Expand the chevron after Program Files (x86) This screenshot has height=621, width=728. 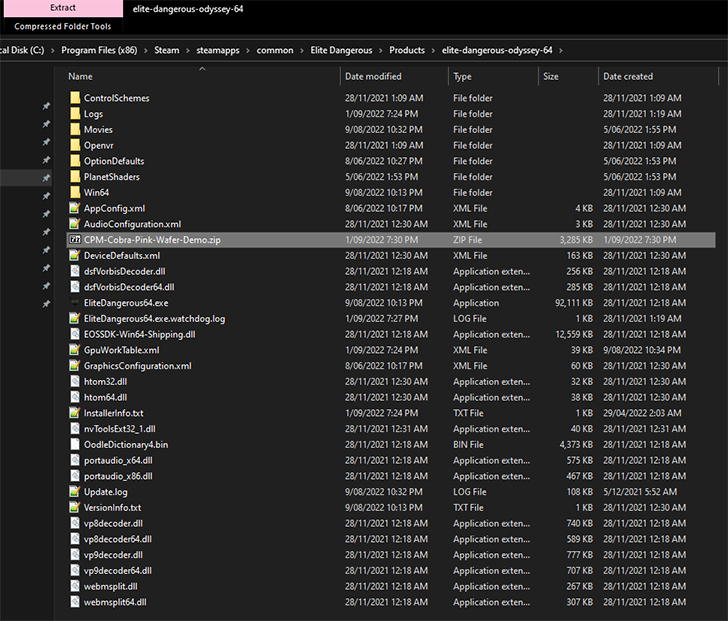pyautogui.click(x=146, y=51)
